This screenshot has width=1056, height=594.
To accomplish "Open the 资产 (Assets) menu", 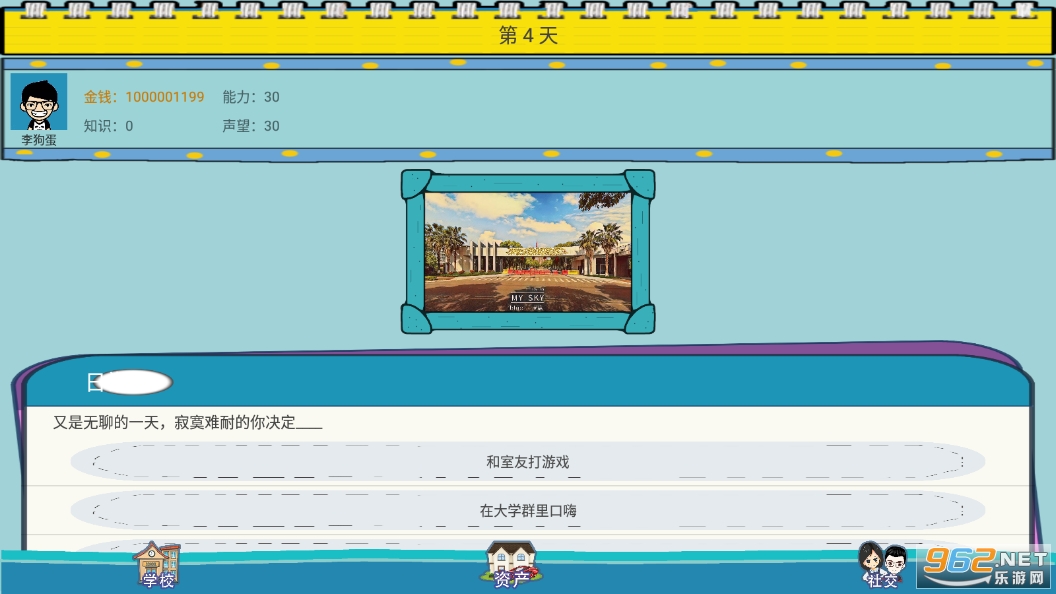I will tap(511, 564).
